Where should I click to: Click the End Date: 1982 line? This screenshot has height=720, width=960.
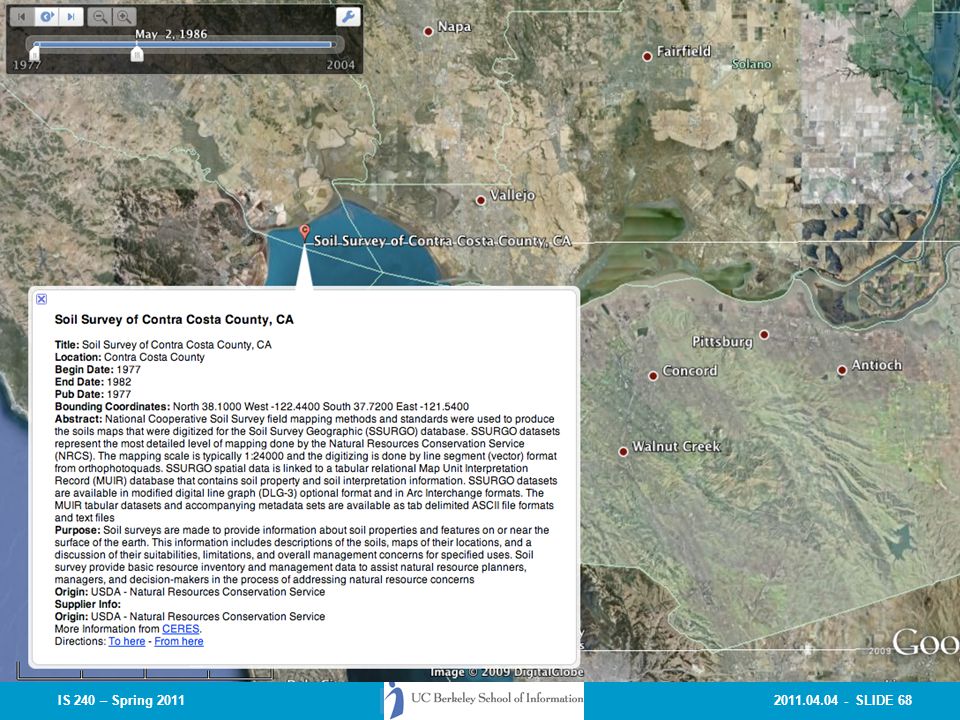93,382
